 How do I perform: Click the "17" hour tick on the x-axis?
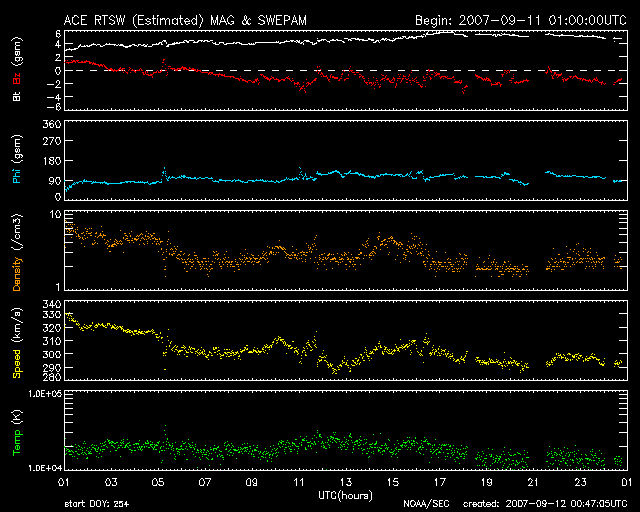pyautogui.click(x=440, y=482)
